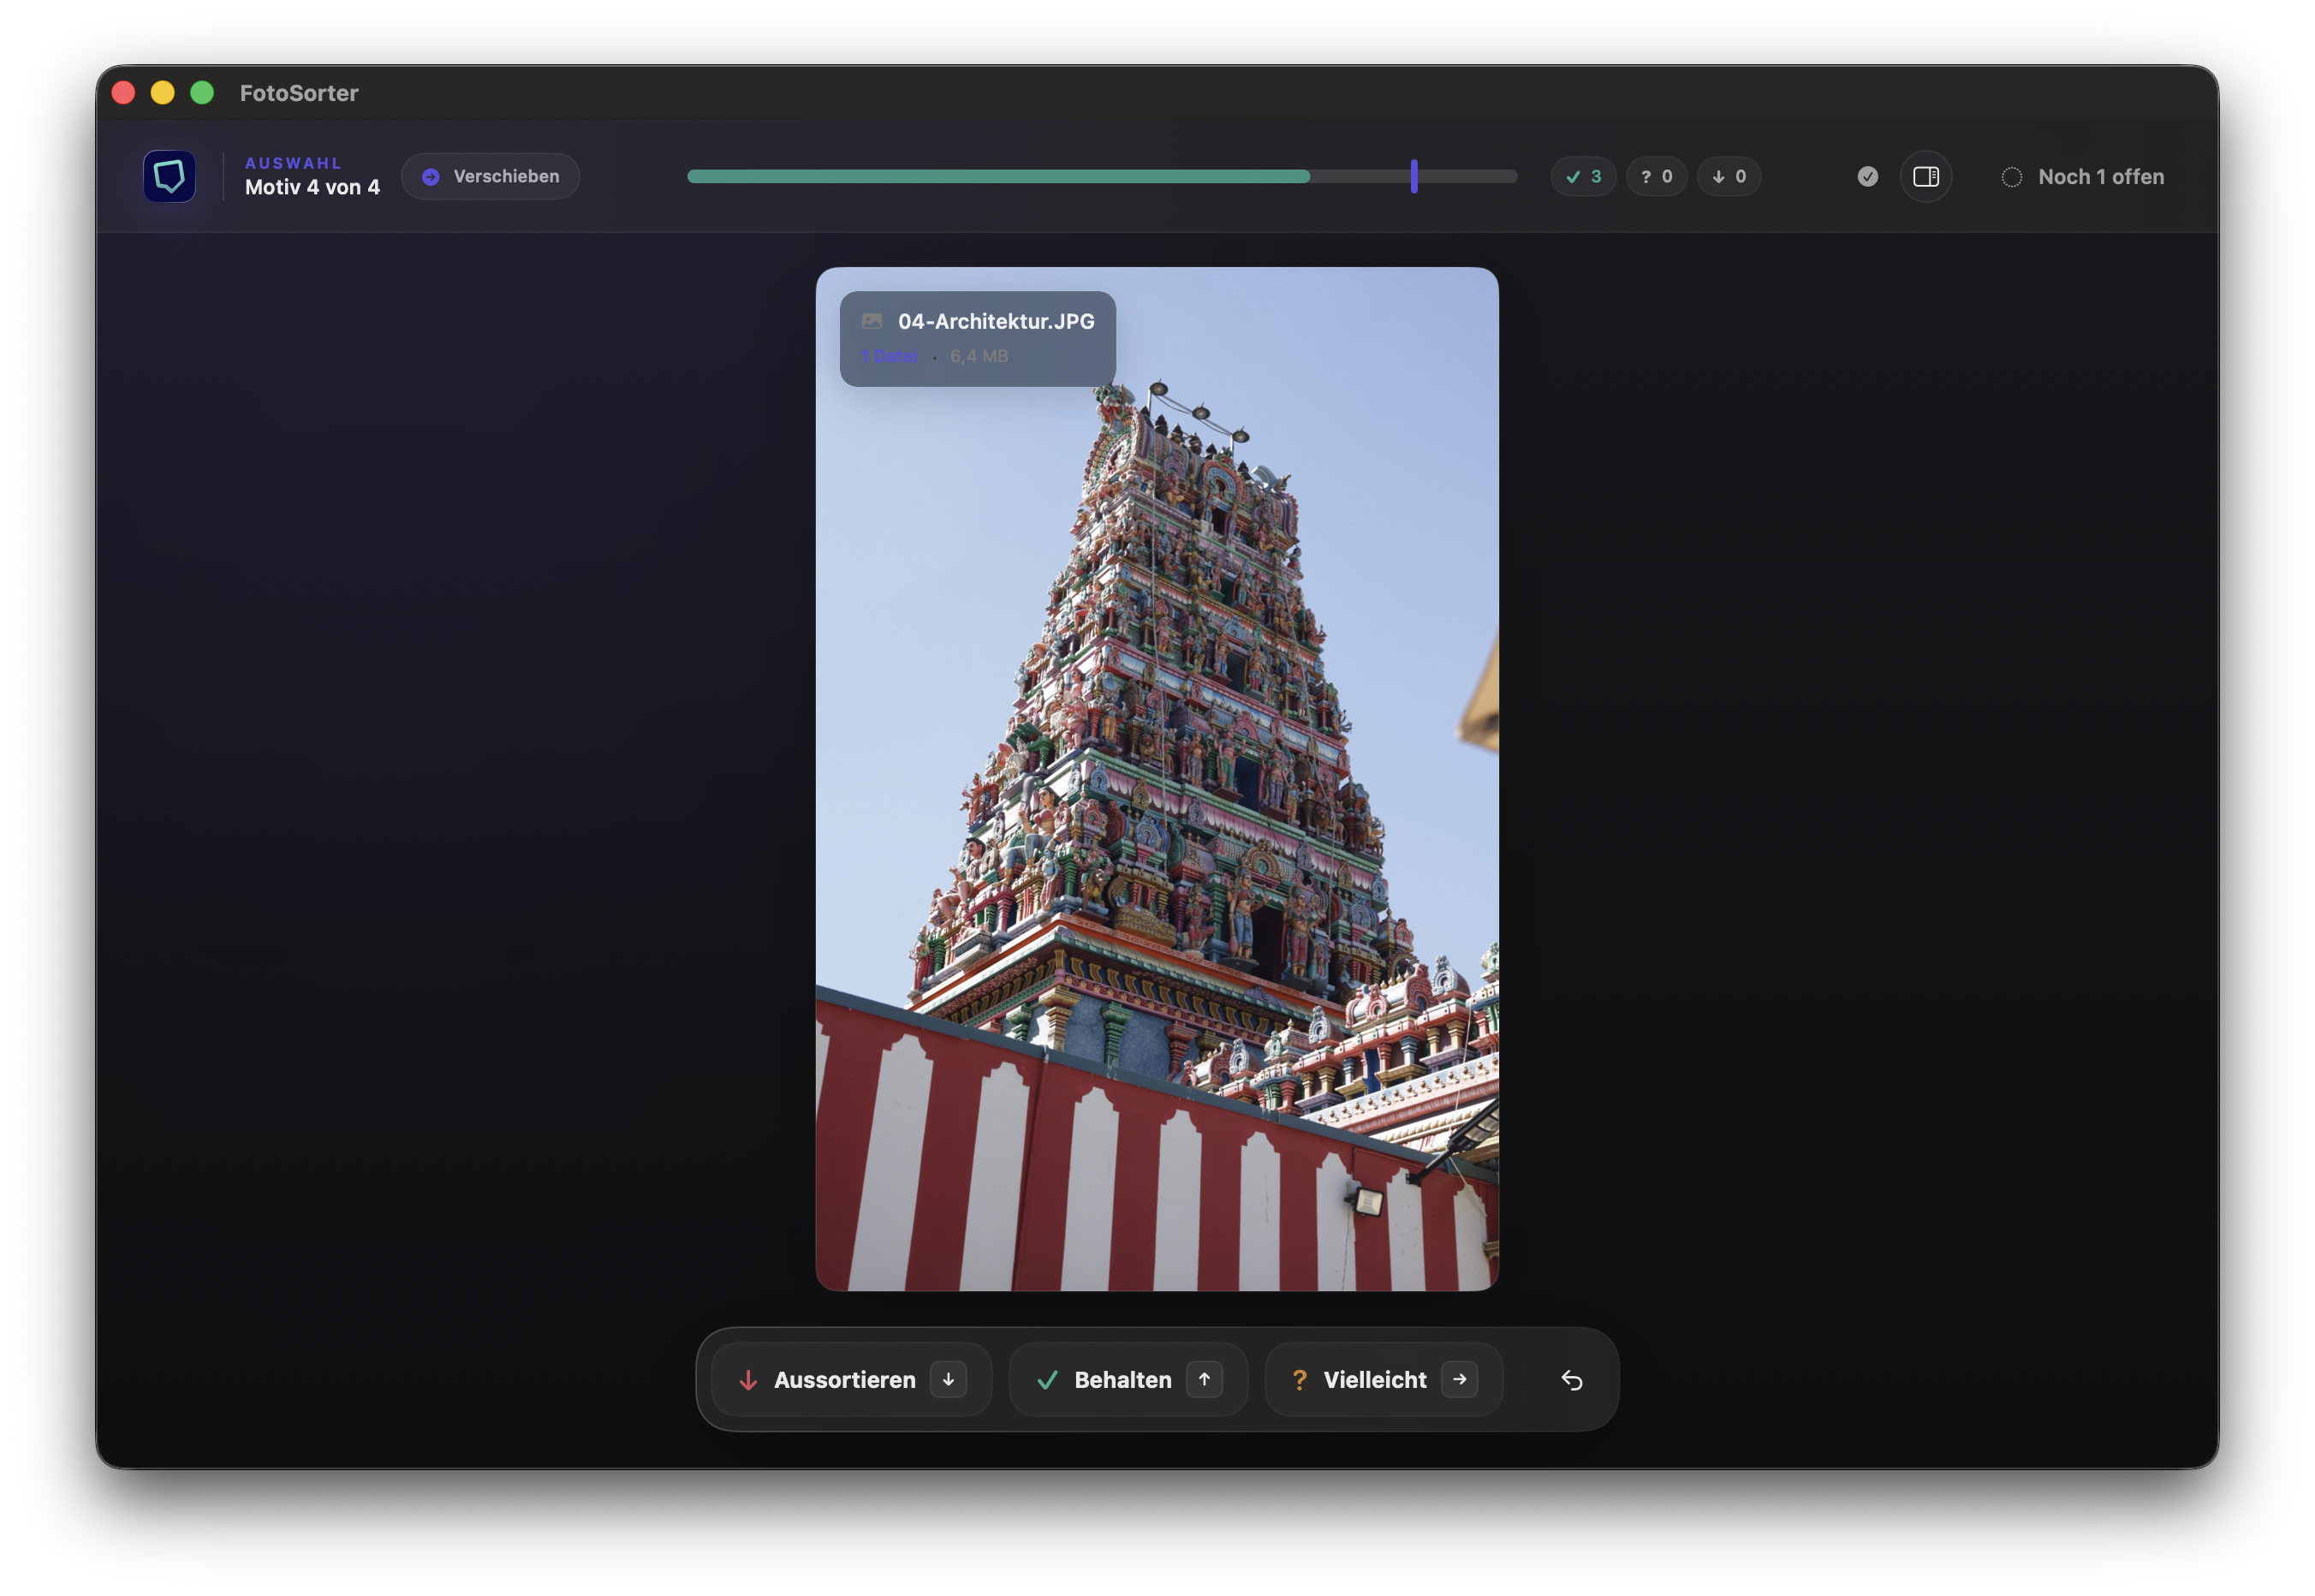Click the dotted circle icon beside Noch 1 offen
This screenshot has height=1596, width=2315.
[2011, 177]
